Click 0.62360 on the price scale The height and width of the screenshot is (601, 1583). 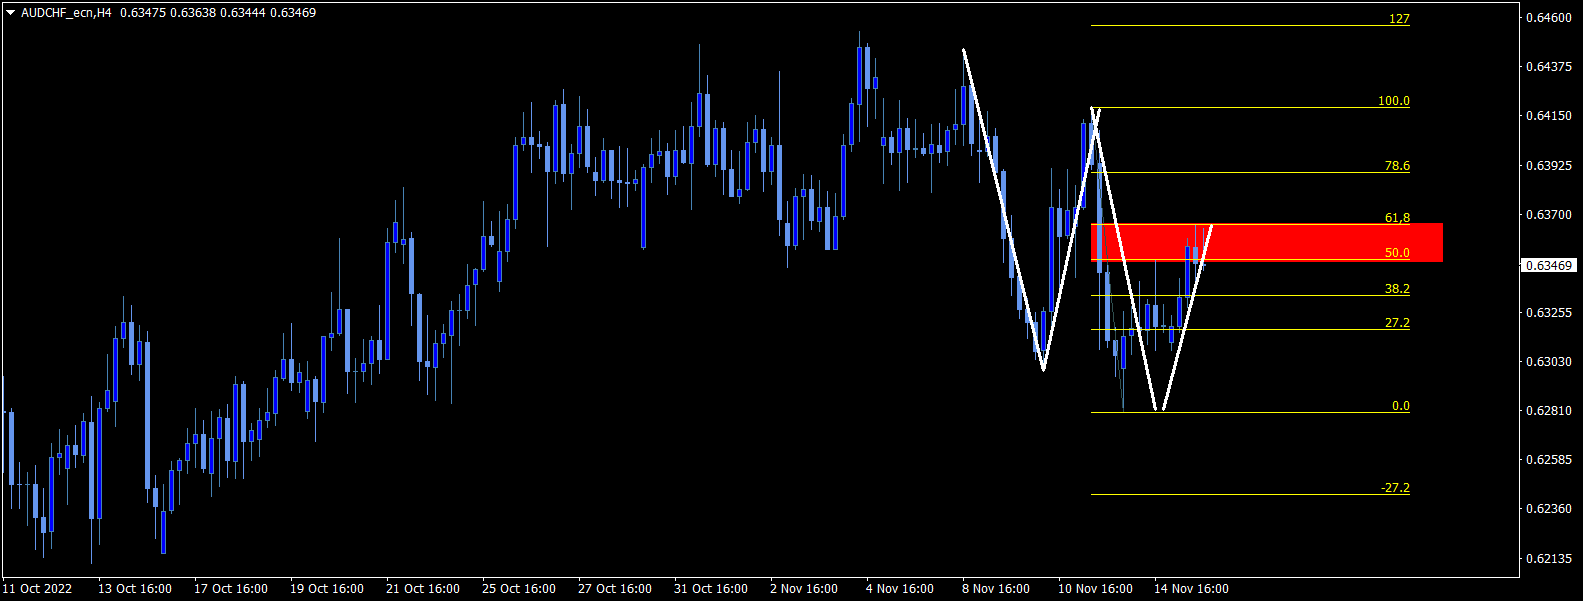click(x=1549, y=509)
